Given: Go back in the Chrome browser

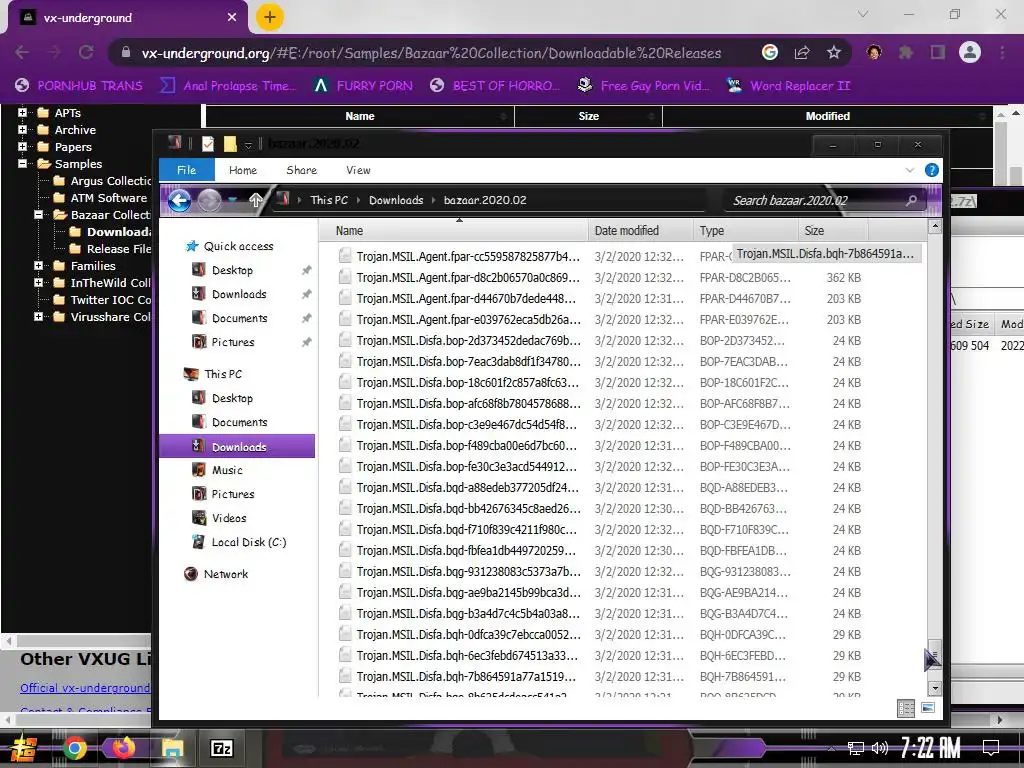Looking at the screenshot, I should [x=22, y=52].
